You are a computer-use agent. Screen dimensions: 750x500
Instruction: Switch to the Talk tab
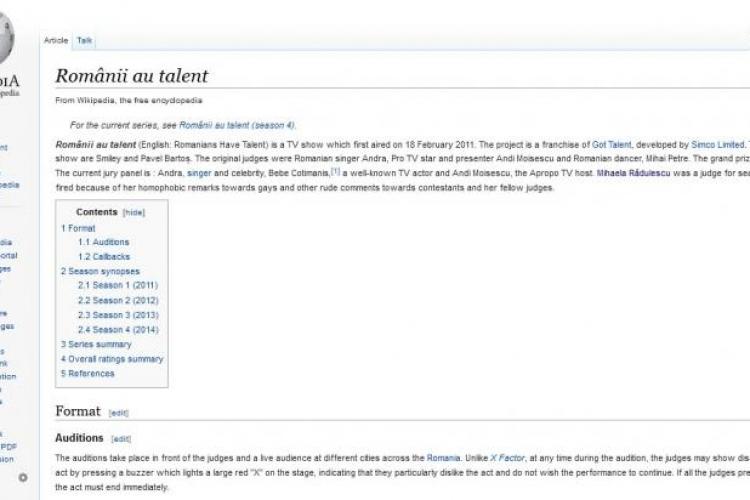[85, 40]
